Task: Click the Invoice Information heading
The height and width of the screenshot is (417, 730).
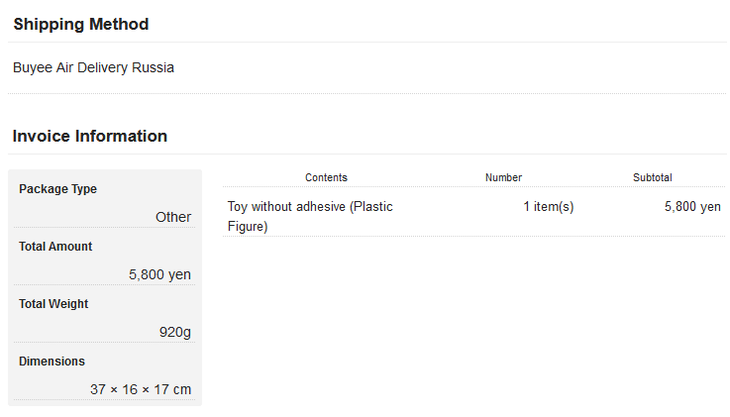Action: [x=90, y=136]
